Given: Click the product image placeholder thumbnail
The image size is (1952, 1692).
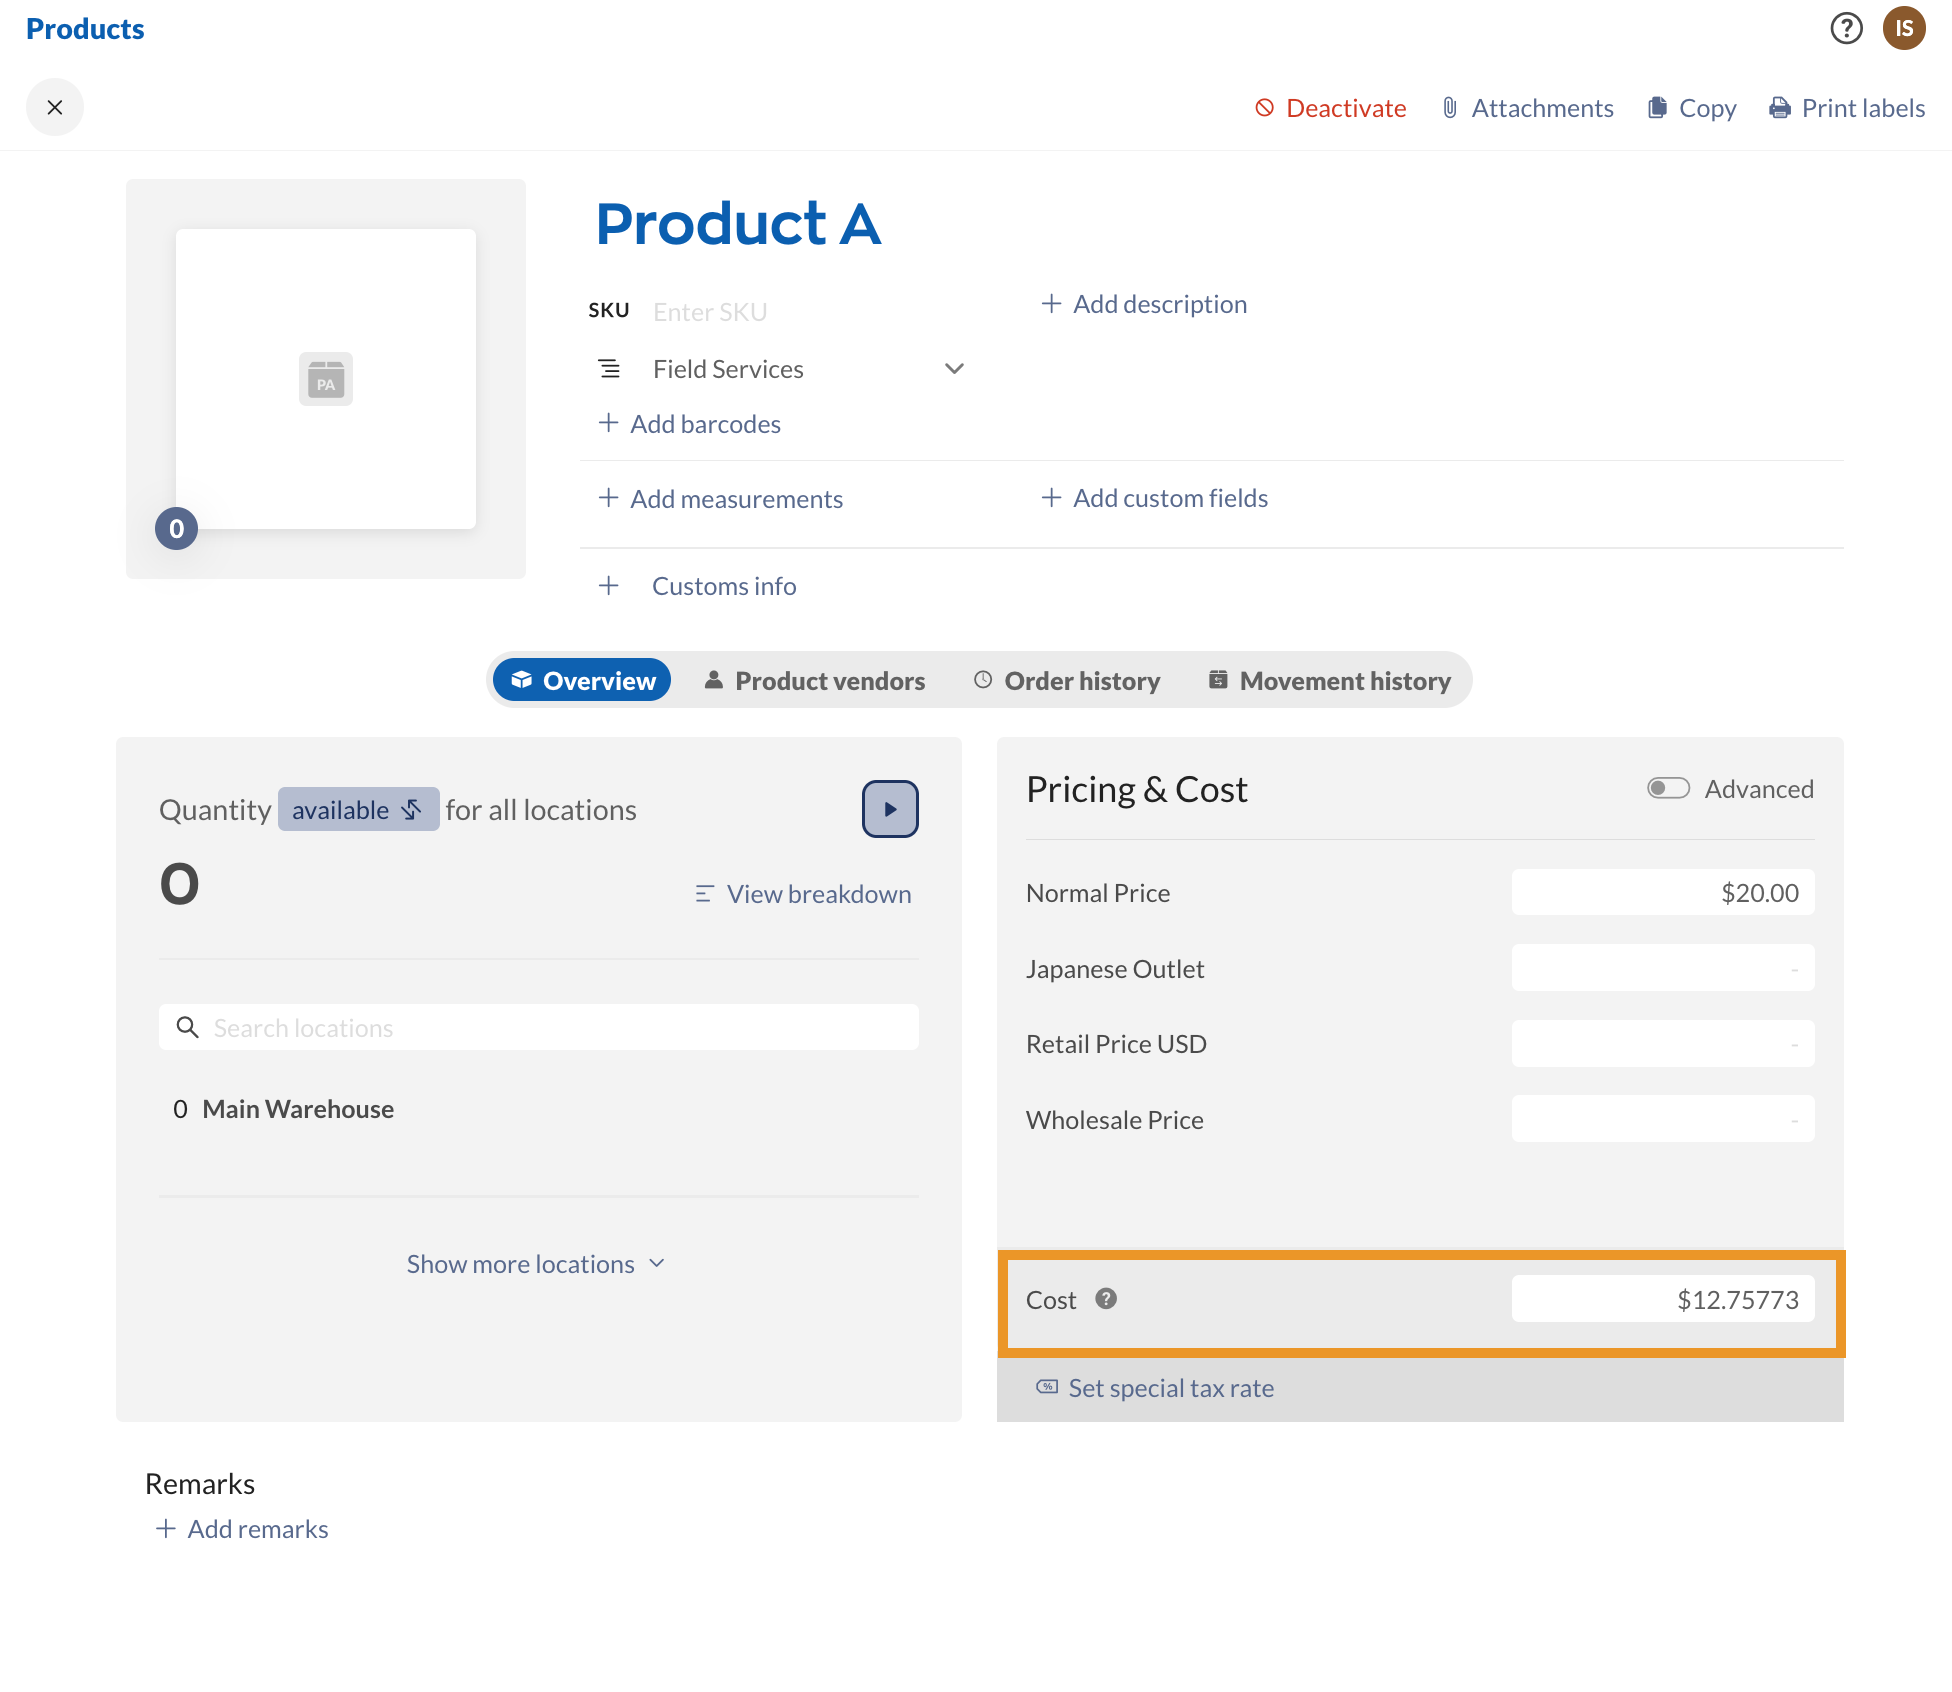Looking at the screenshot, I should [326, 379].
